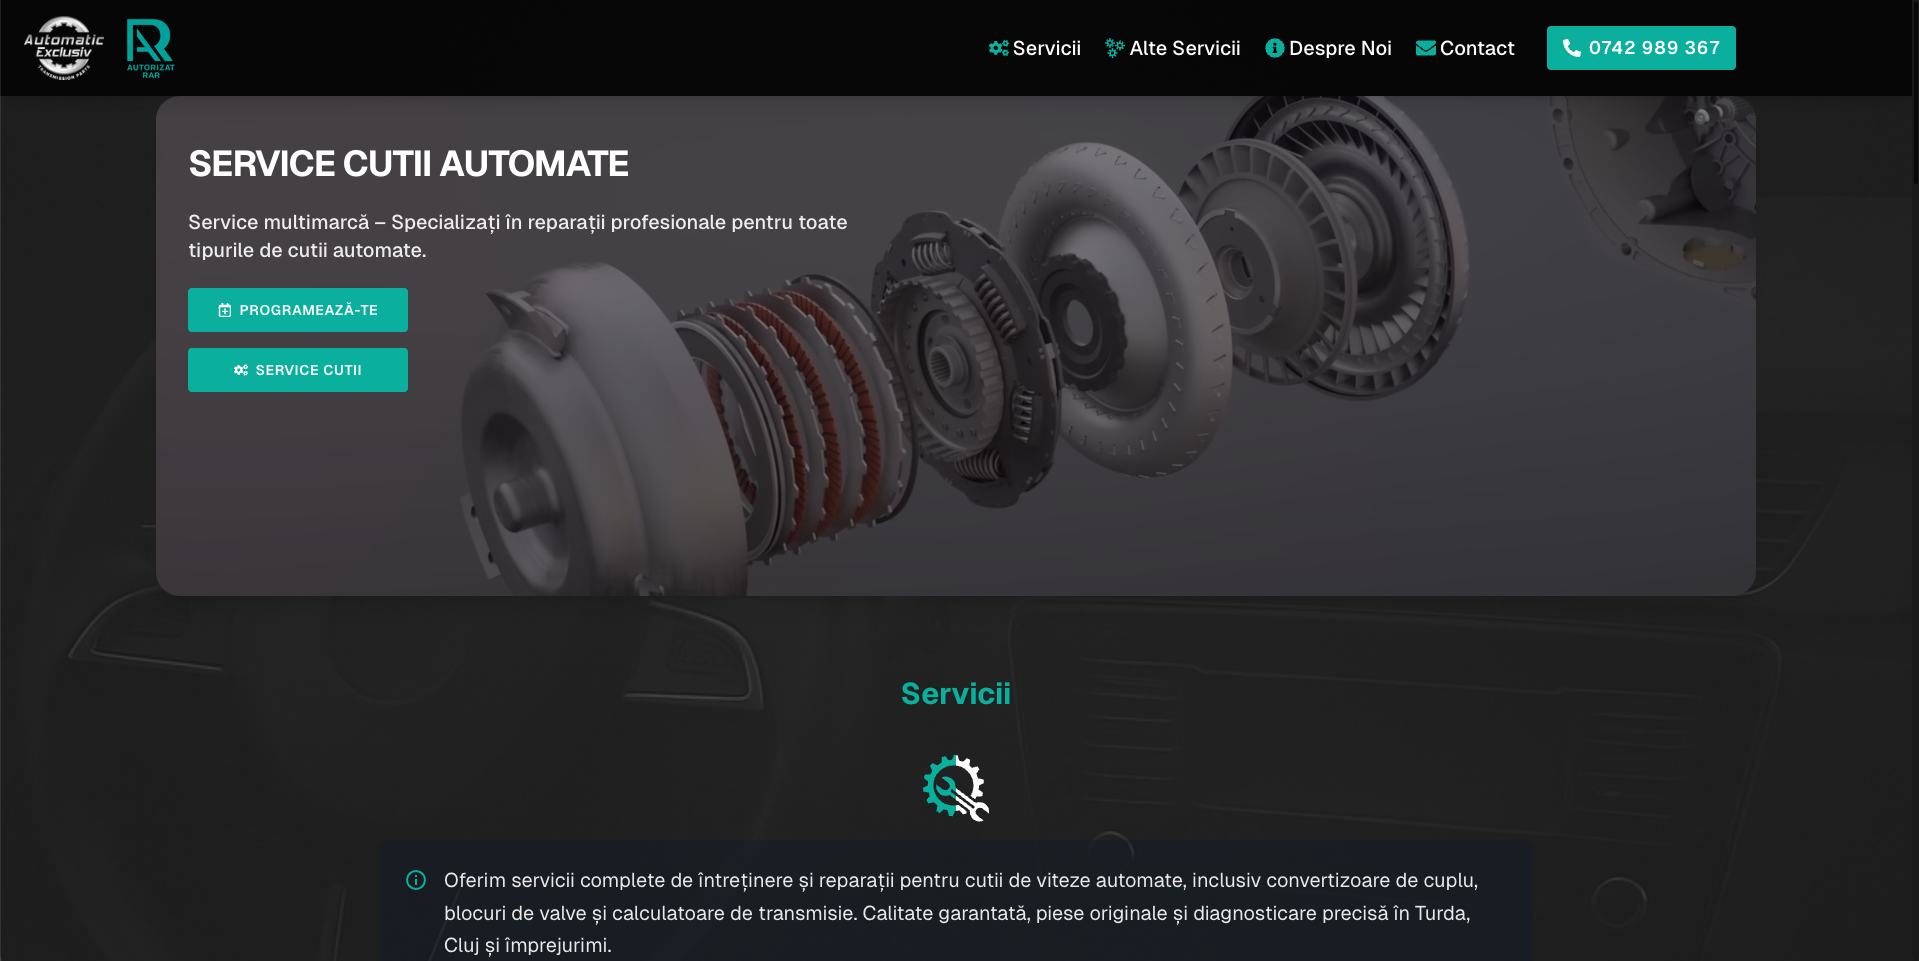Click the gear and wrench icon under Servicii
Viewport: 1919px width, 961px height.
[x=956, y=788]
